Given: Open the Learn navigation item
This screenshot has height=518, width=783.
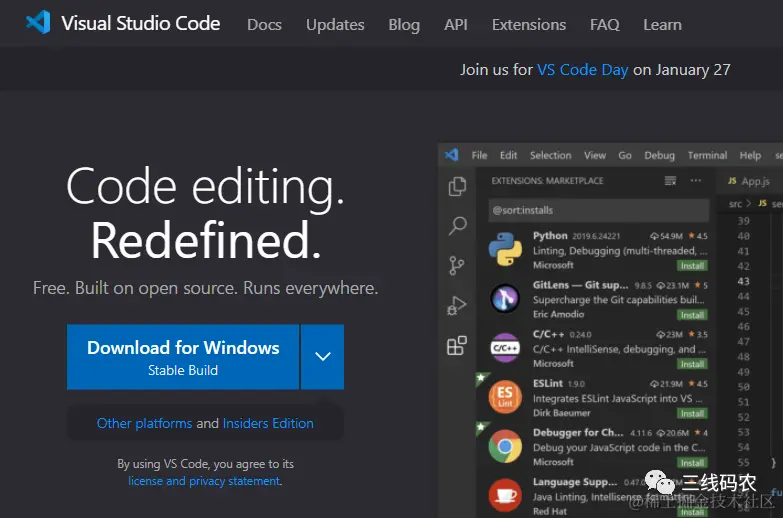Looking at the screenshot, I should 662,24.
